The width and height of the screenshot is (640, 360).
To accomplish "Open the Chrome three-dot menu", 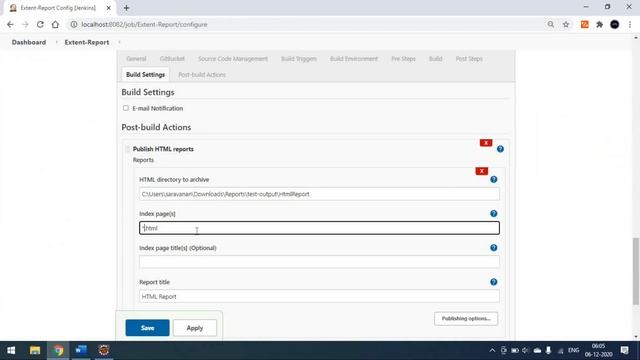I will point(630,24).
